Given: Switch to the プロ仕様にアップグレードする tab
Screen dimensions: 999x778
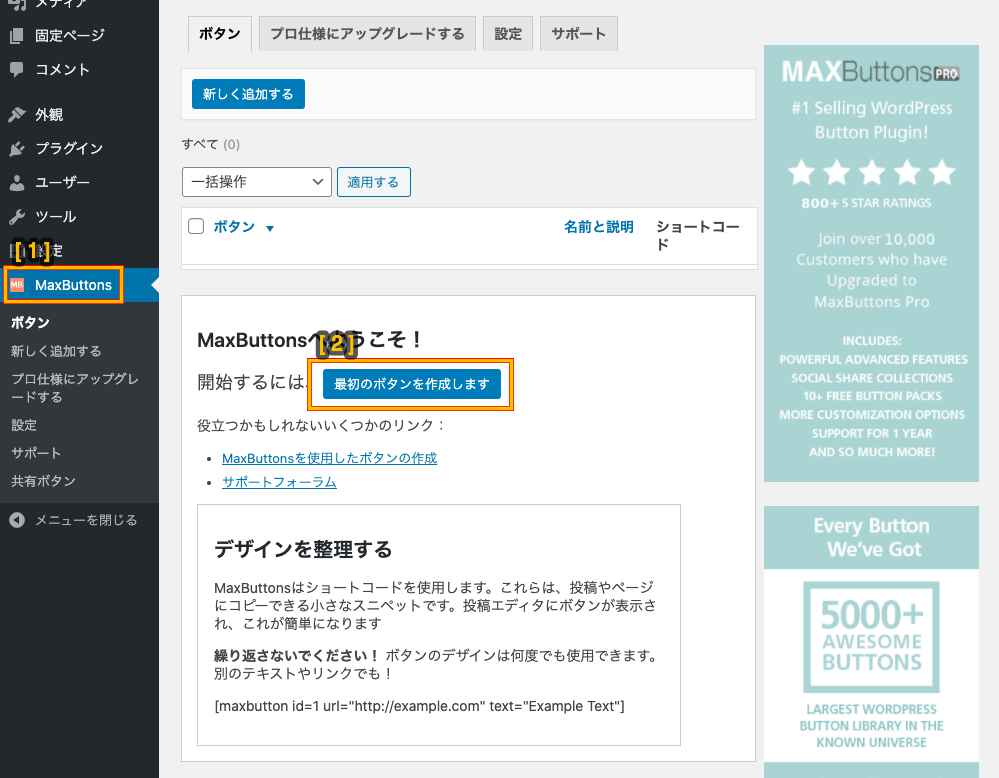Looking at the screenshot, I should click(368, 34).
